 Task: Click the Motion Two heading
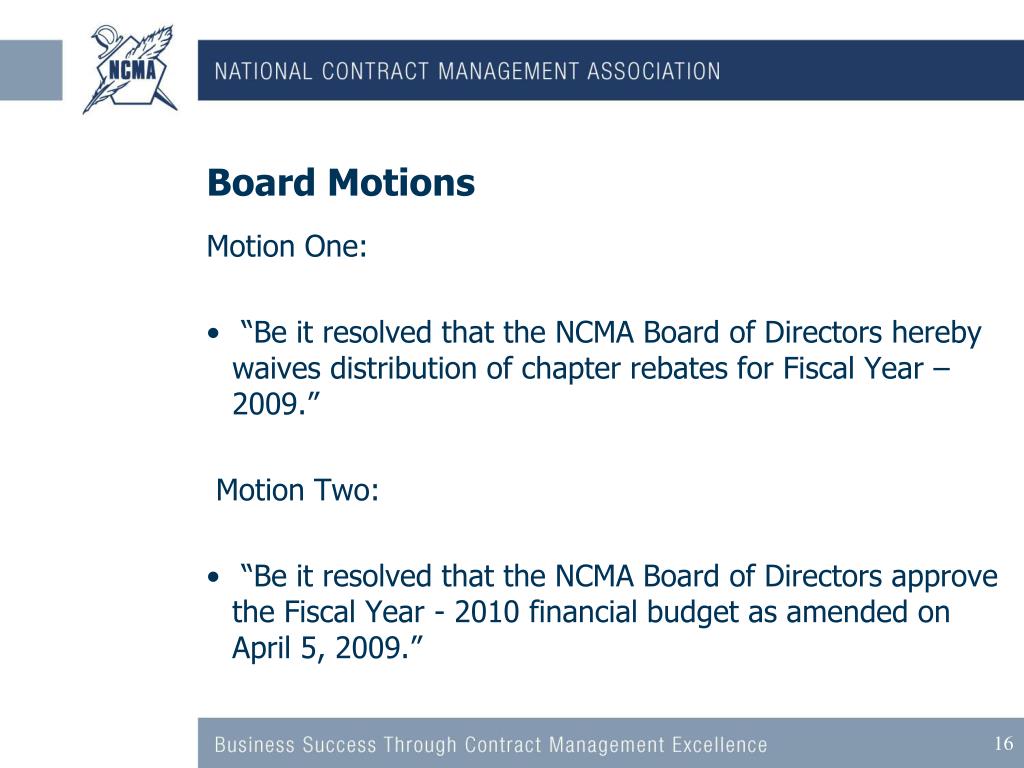tap(297, 490)
